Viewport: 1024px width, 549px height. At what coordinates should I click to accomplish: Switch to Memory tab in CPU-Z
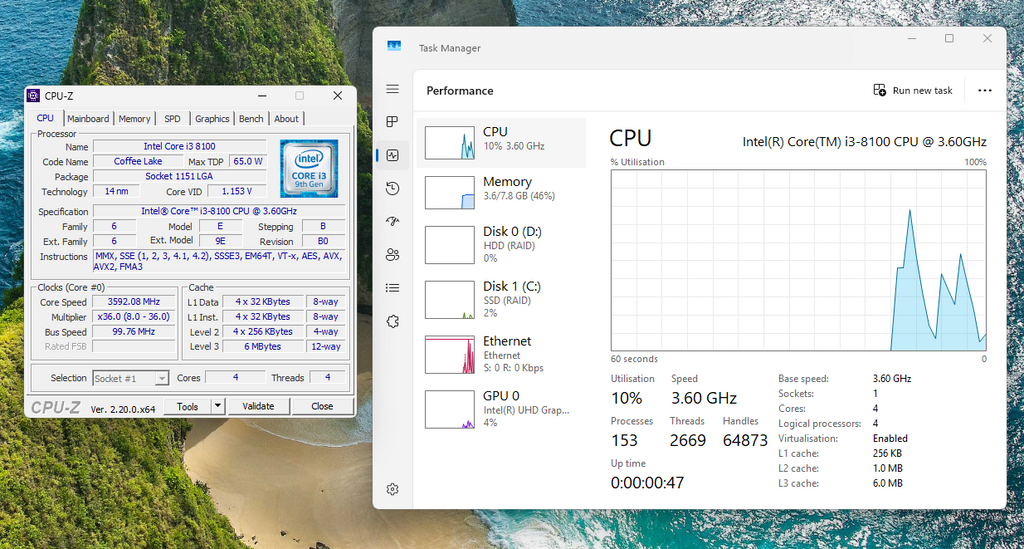pyautogui.click(x=135, y=119)
